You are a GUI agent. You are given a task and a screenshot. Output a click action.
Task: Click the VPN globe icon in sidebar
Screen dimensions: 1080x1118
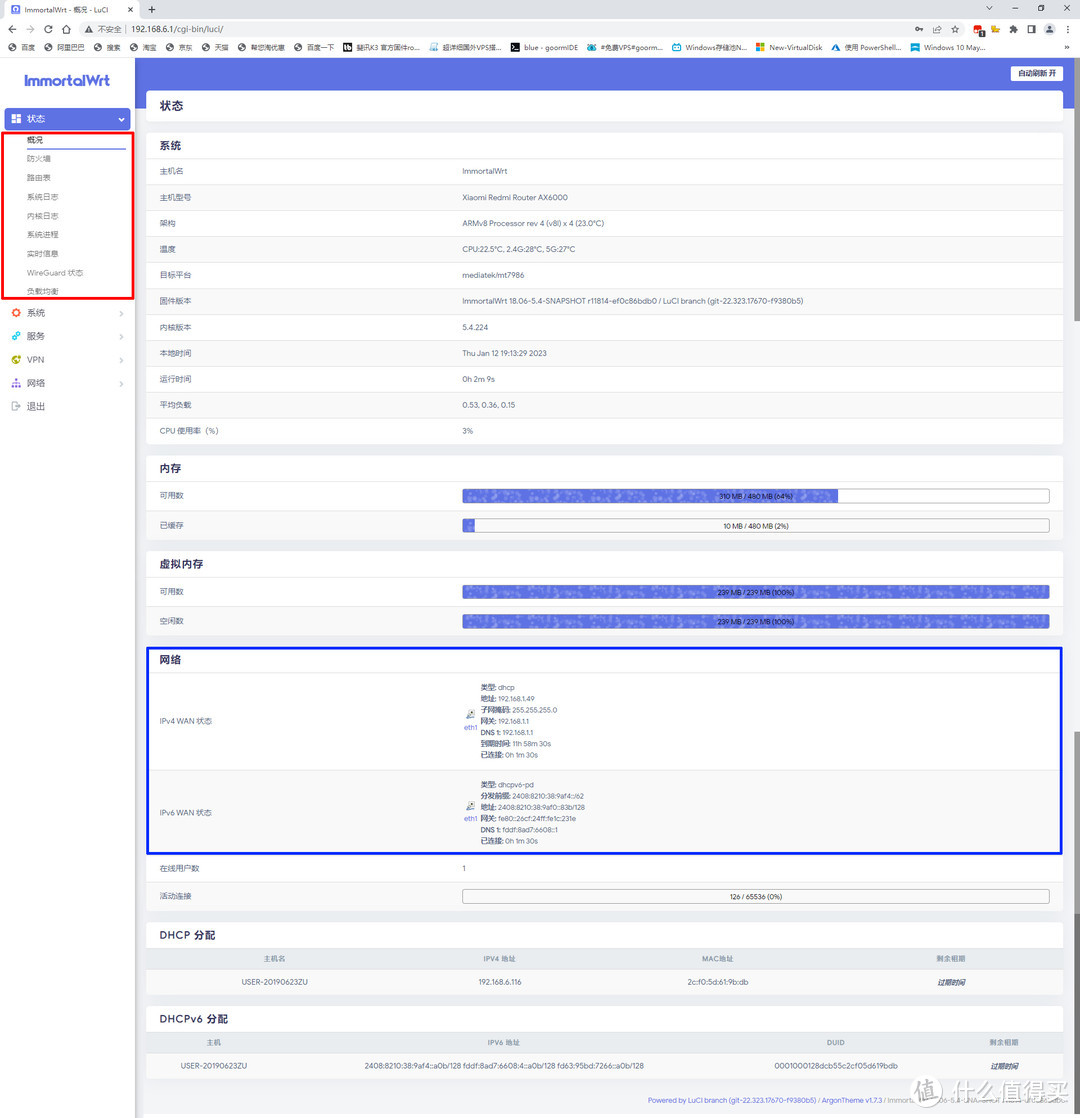(x=16, y=359)
